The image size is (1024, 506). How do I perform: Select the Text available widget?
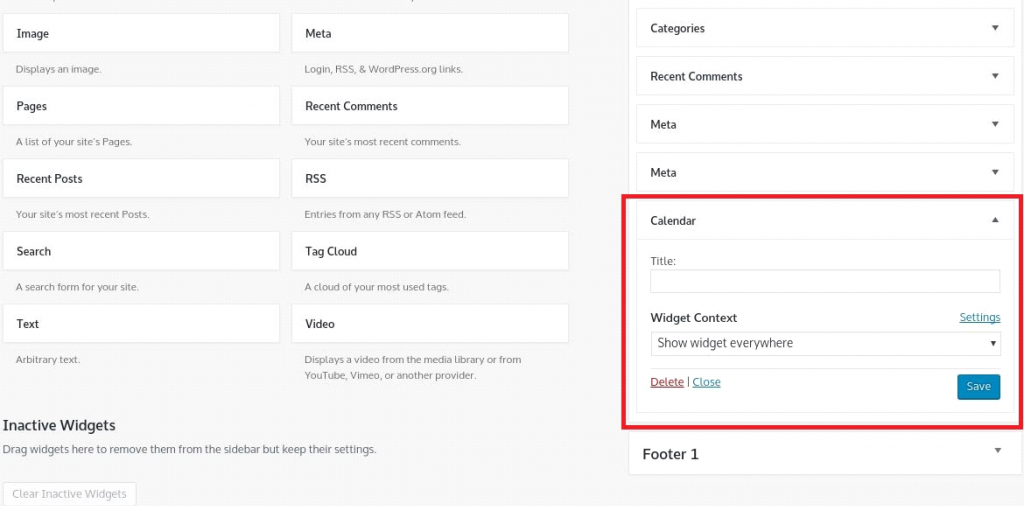coord(141,324)
